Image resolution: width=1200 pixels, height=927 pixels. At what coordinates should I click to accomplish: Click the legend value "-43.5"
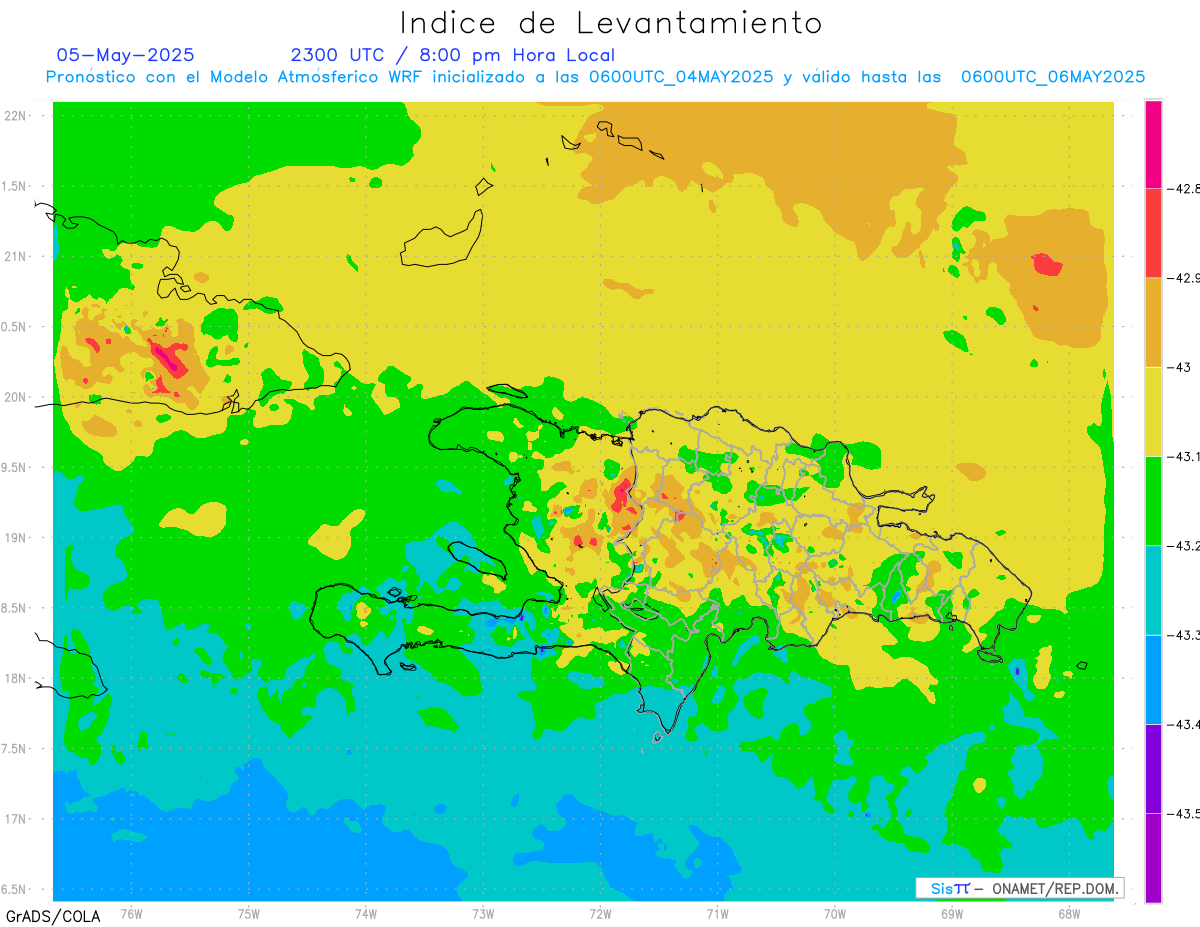pos(1184,813)
